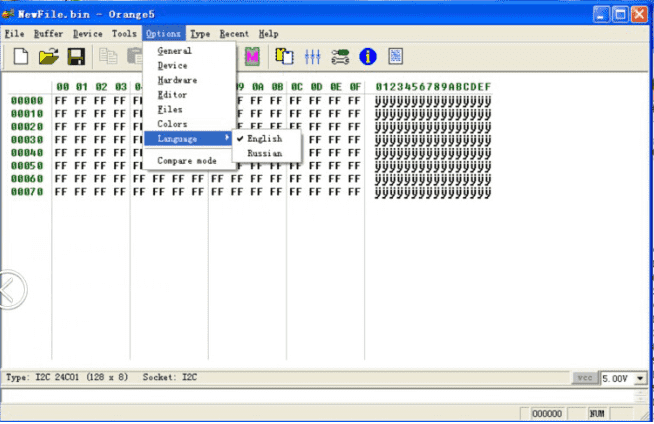654x424 pixels.
Task: Click Socket: I2C status text
Action: click(x=170, y=377)
